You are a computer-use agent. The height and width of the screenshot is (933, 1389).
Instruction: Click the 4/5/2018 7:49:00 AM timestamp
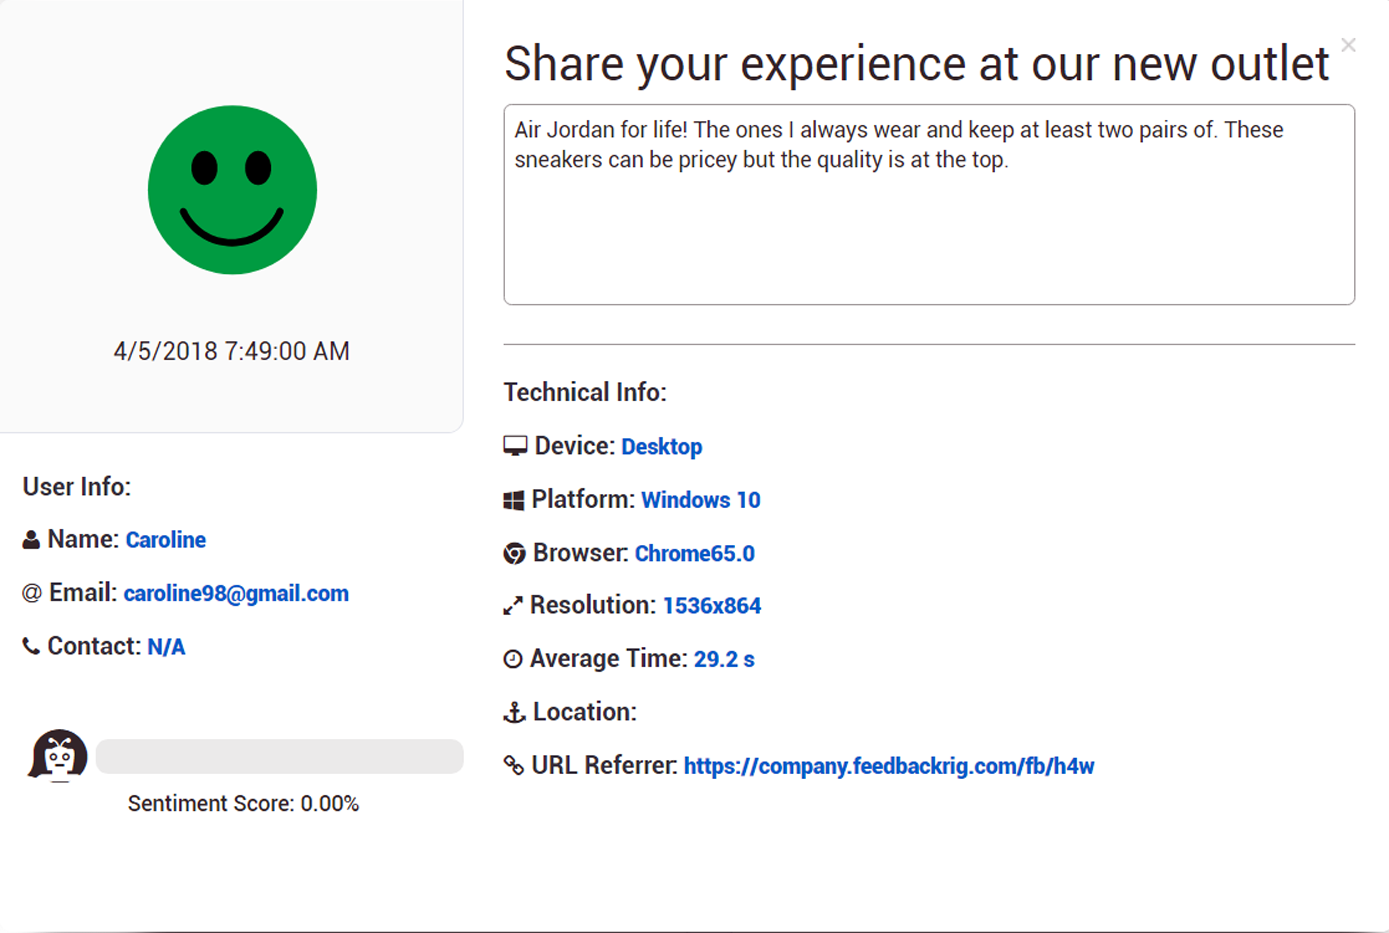pyautogui.click(x=232, y=351)
